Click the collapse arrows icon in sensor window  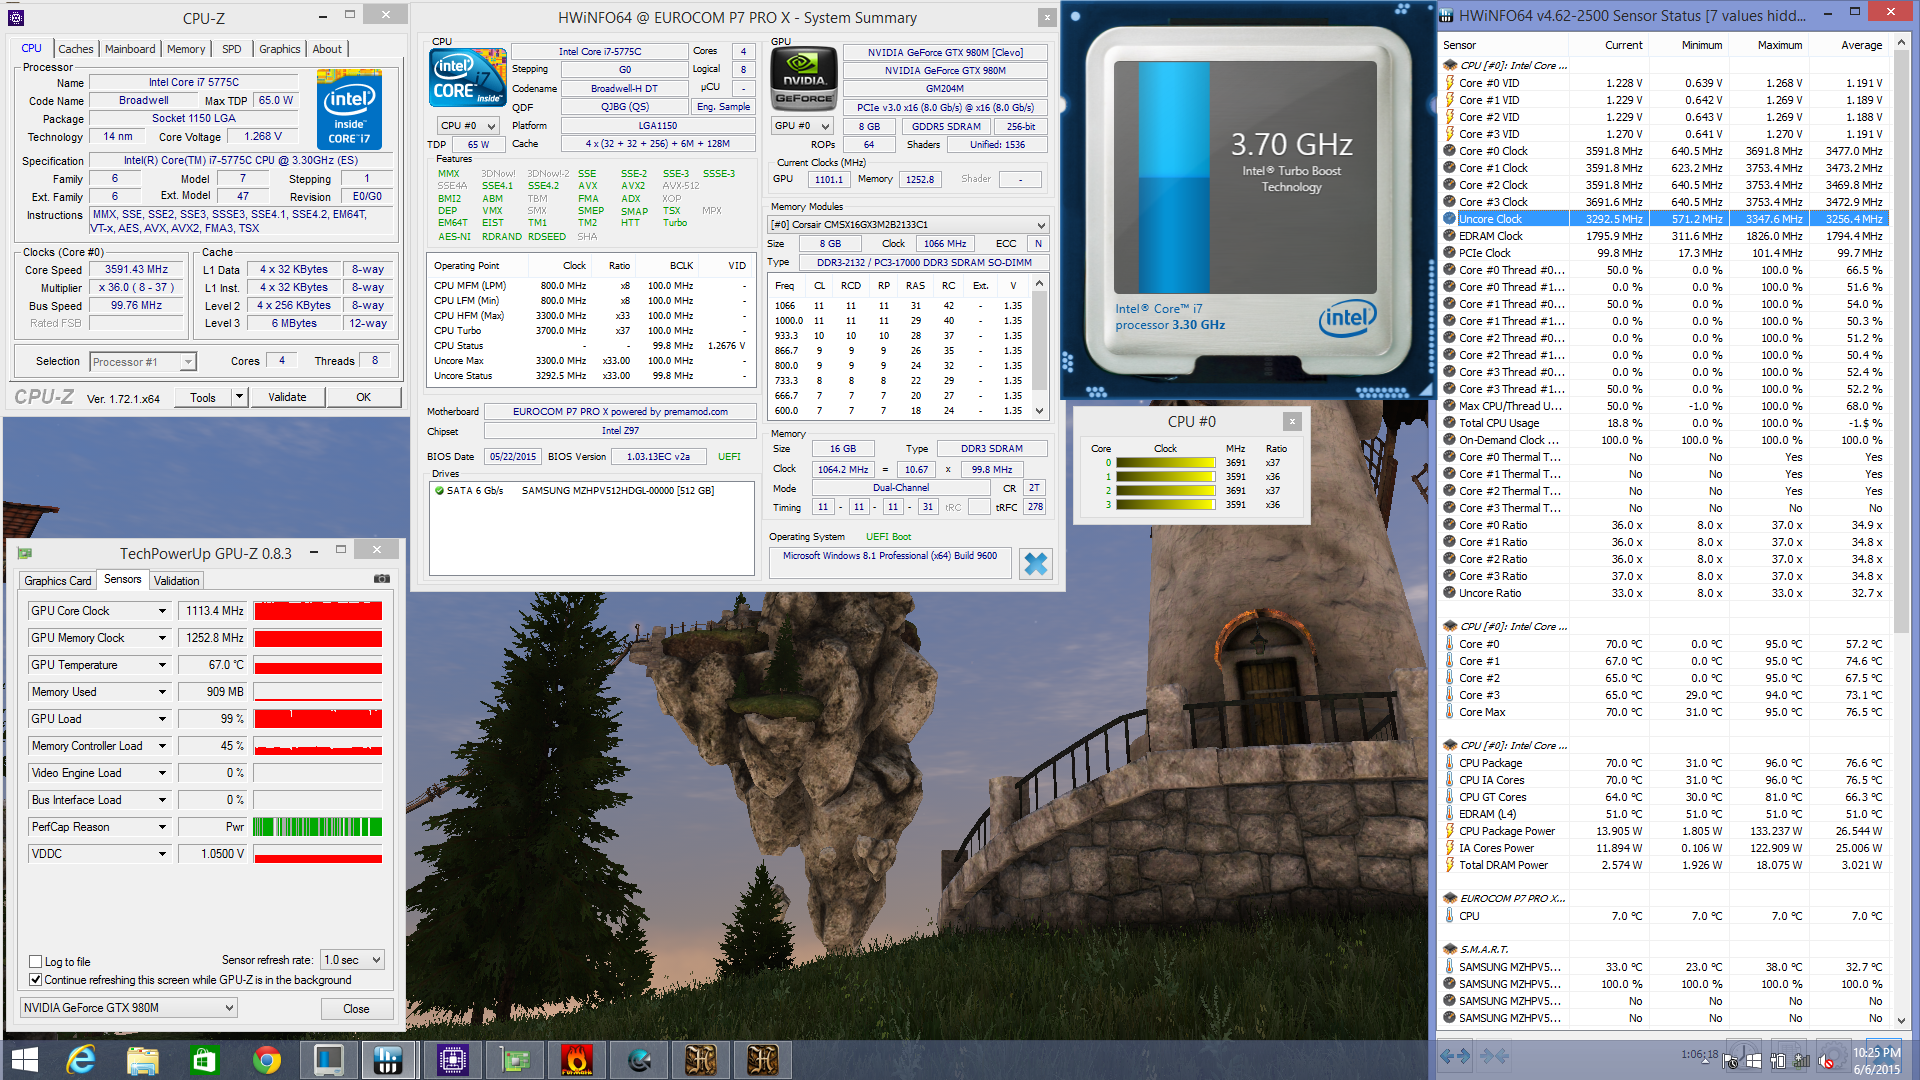click(x=1494, y=1055)
